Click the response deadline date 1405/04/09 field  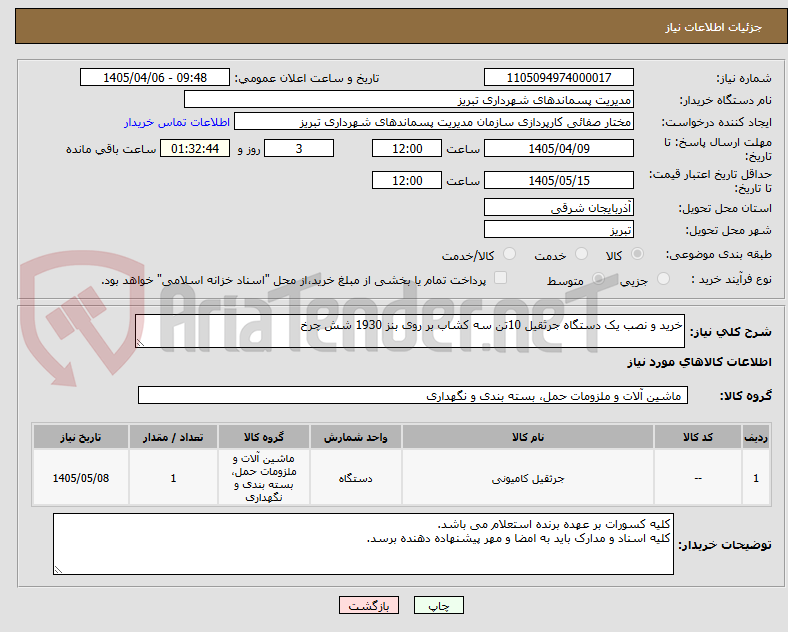pyautogui.click(x=558, y=149)
